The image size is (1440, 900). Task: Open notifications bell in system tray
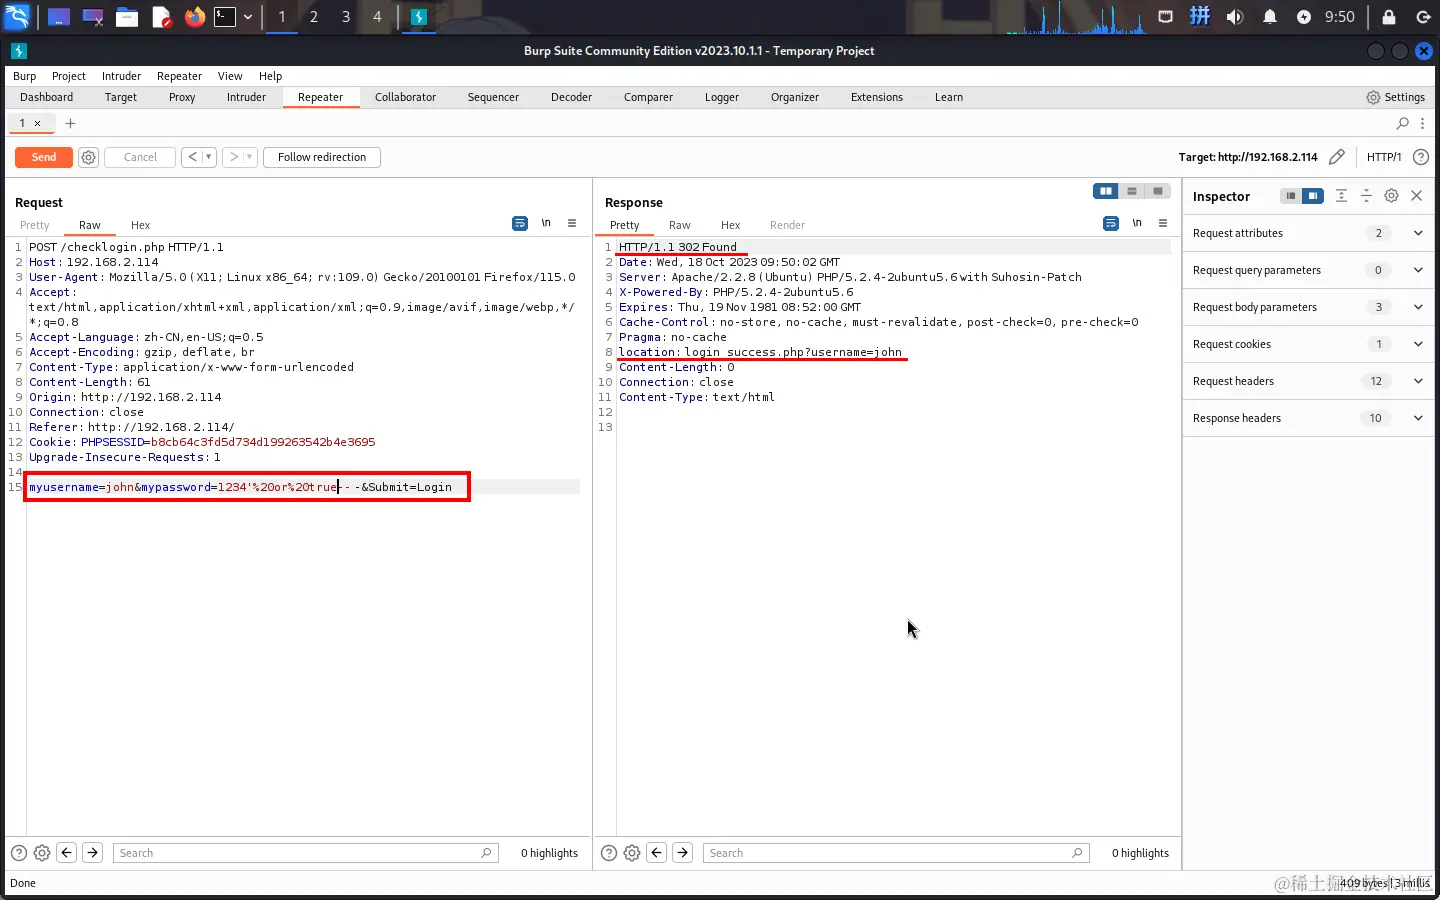tap(1270, 17)
